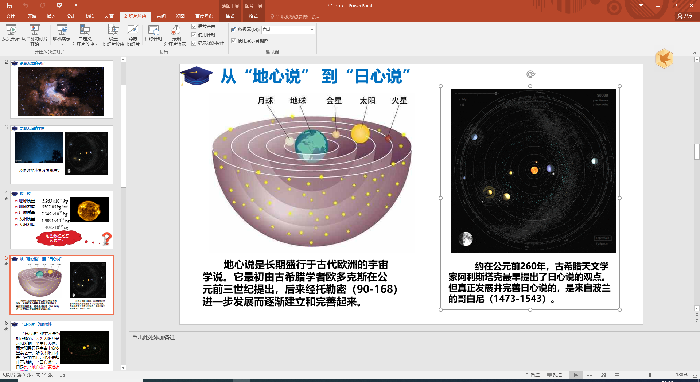Click the Present Online icon
This screenshot has height=382, width=700.
click(62, 30)
